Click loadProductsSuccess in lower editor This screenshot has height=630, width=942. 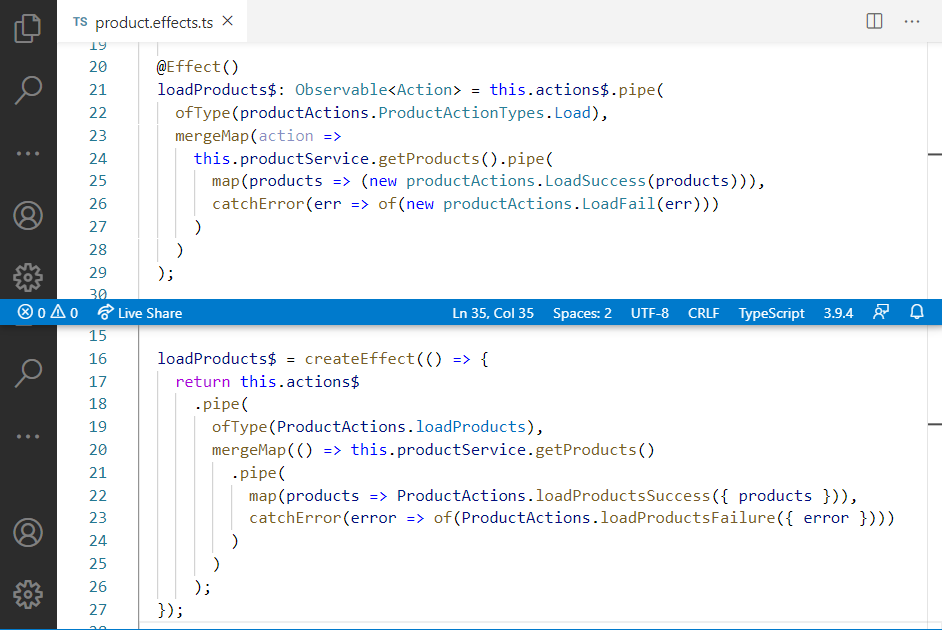[x=623, y=496]
